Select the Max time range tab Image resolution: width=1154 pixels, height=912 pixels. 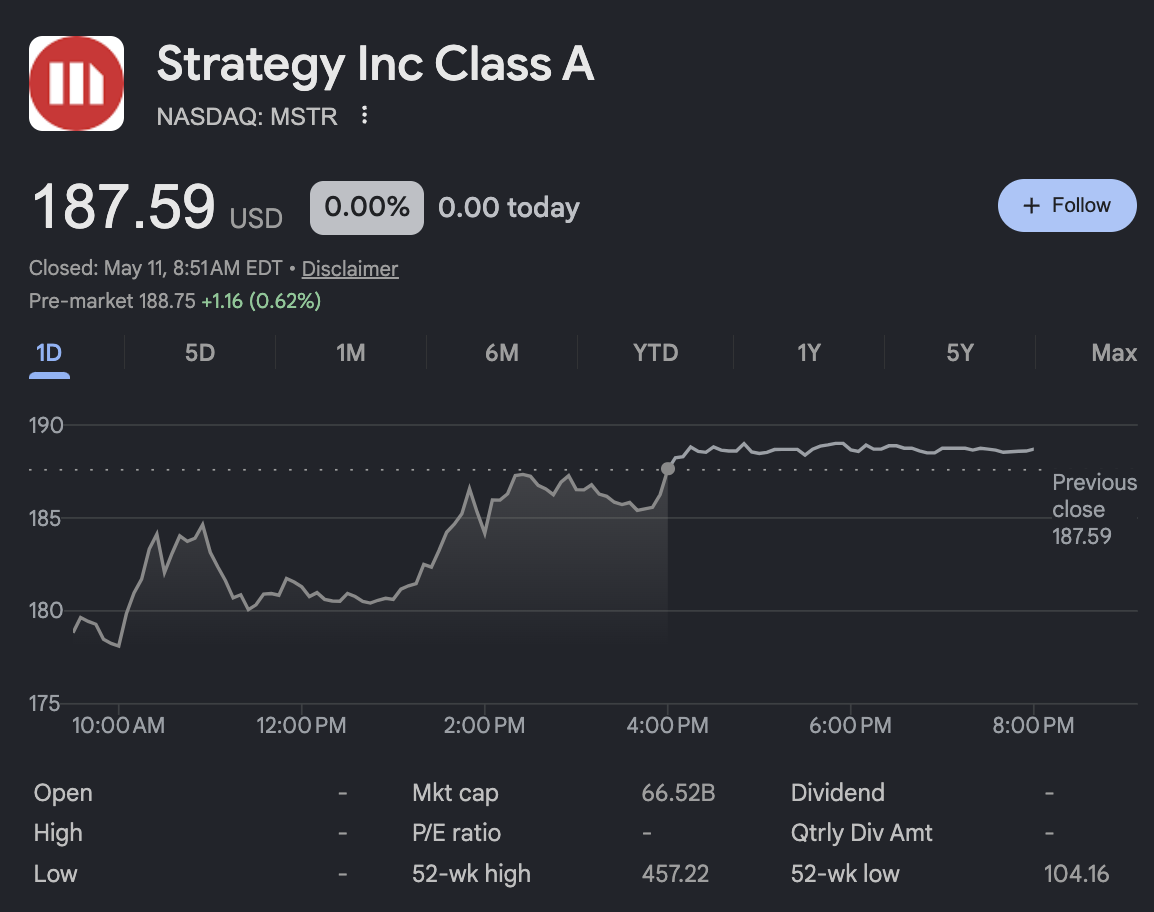(x=1114, y=353)
